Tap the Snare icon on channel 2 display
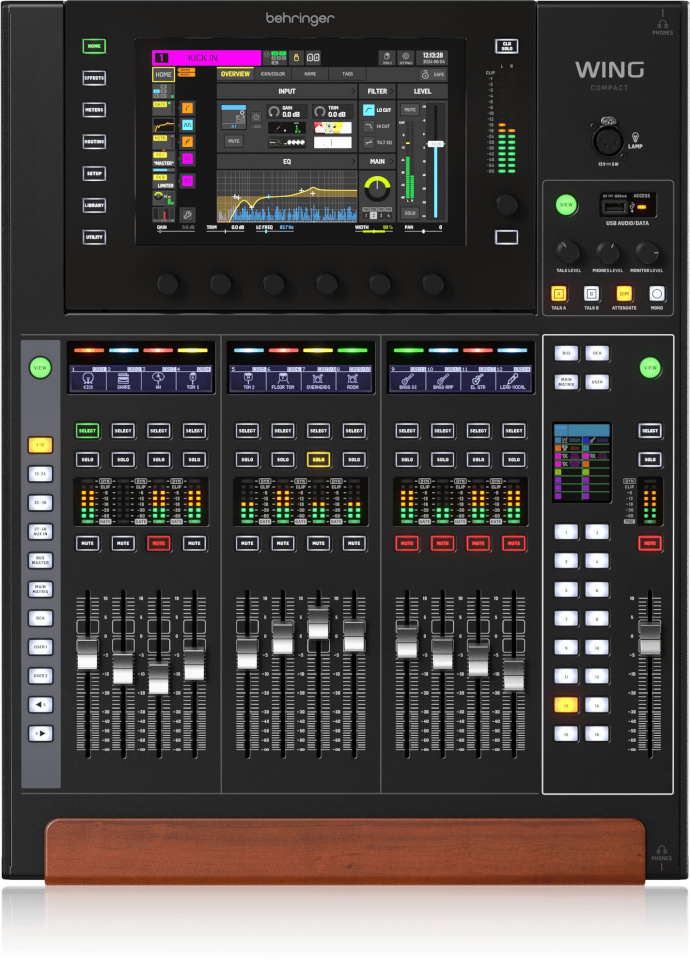This screenshot has height=960, width=690. (x=123, y=379)
